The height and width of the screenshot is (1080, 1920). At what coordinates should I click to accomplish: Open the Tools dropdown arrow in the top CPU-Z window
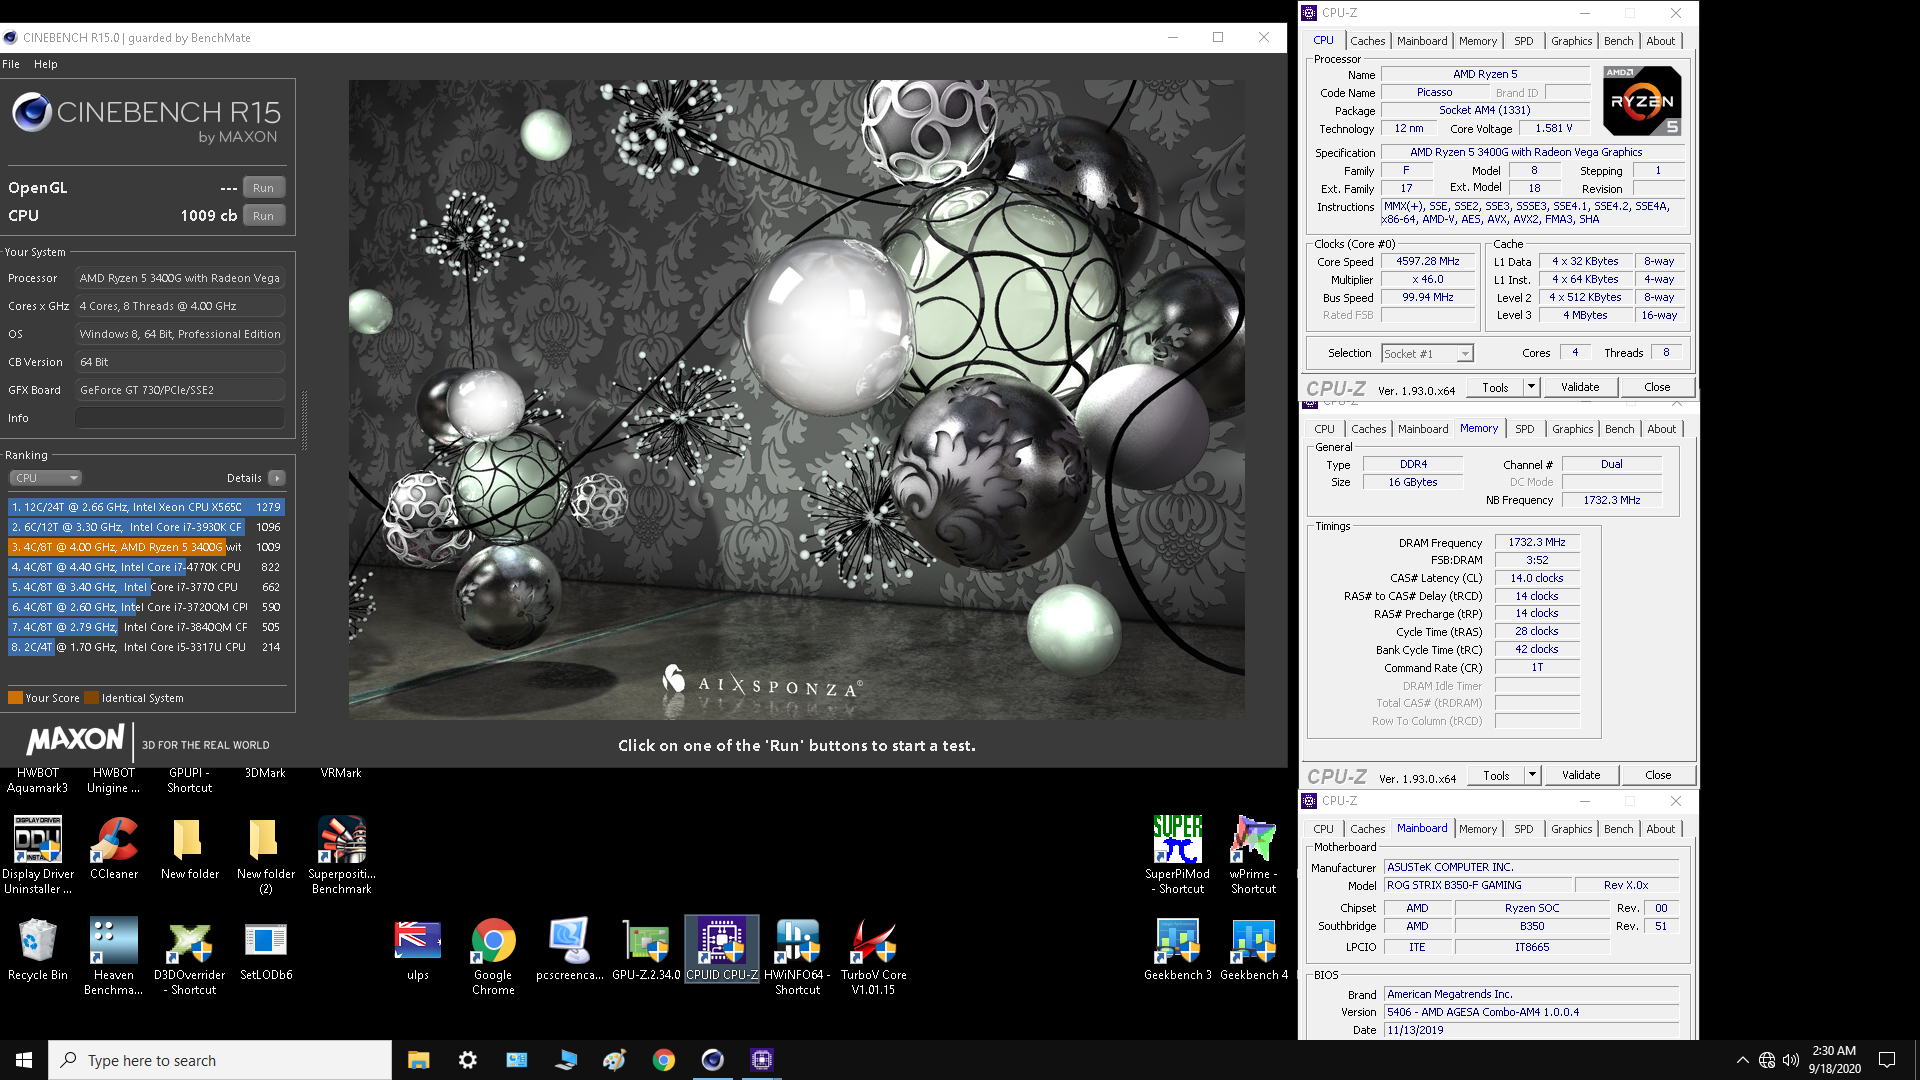coord(1531,387)
